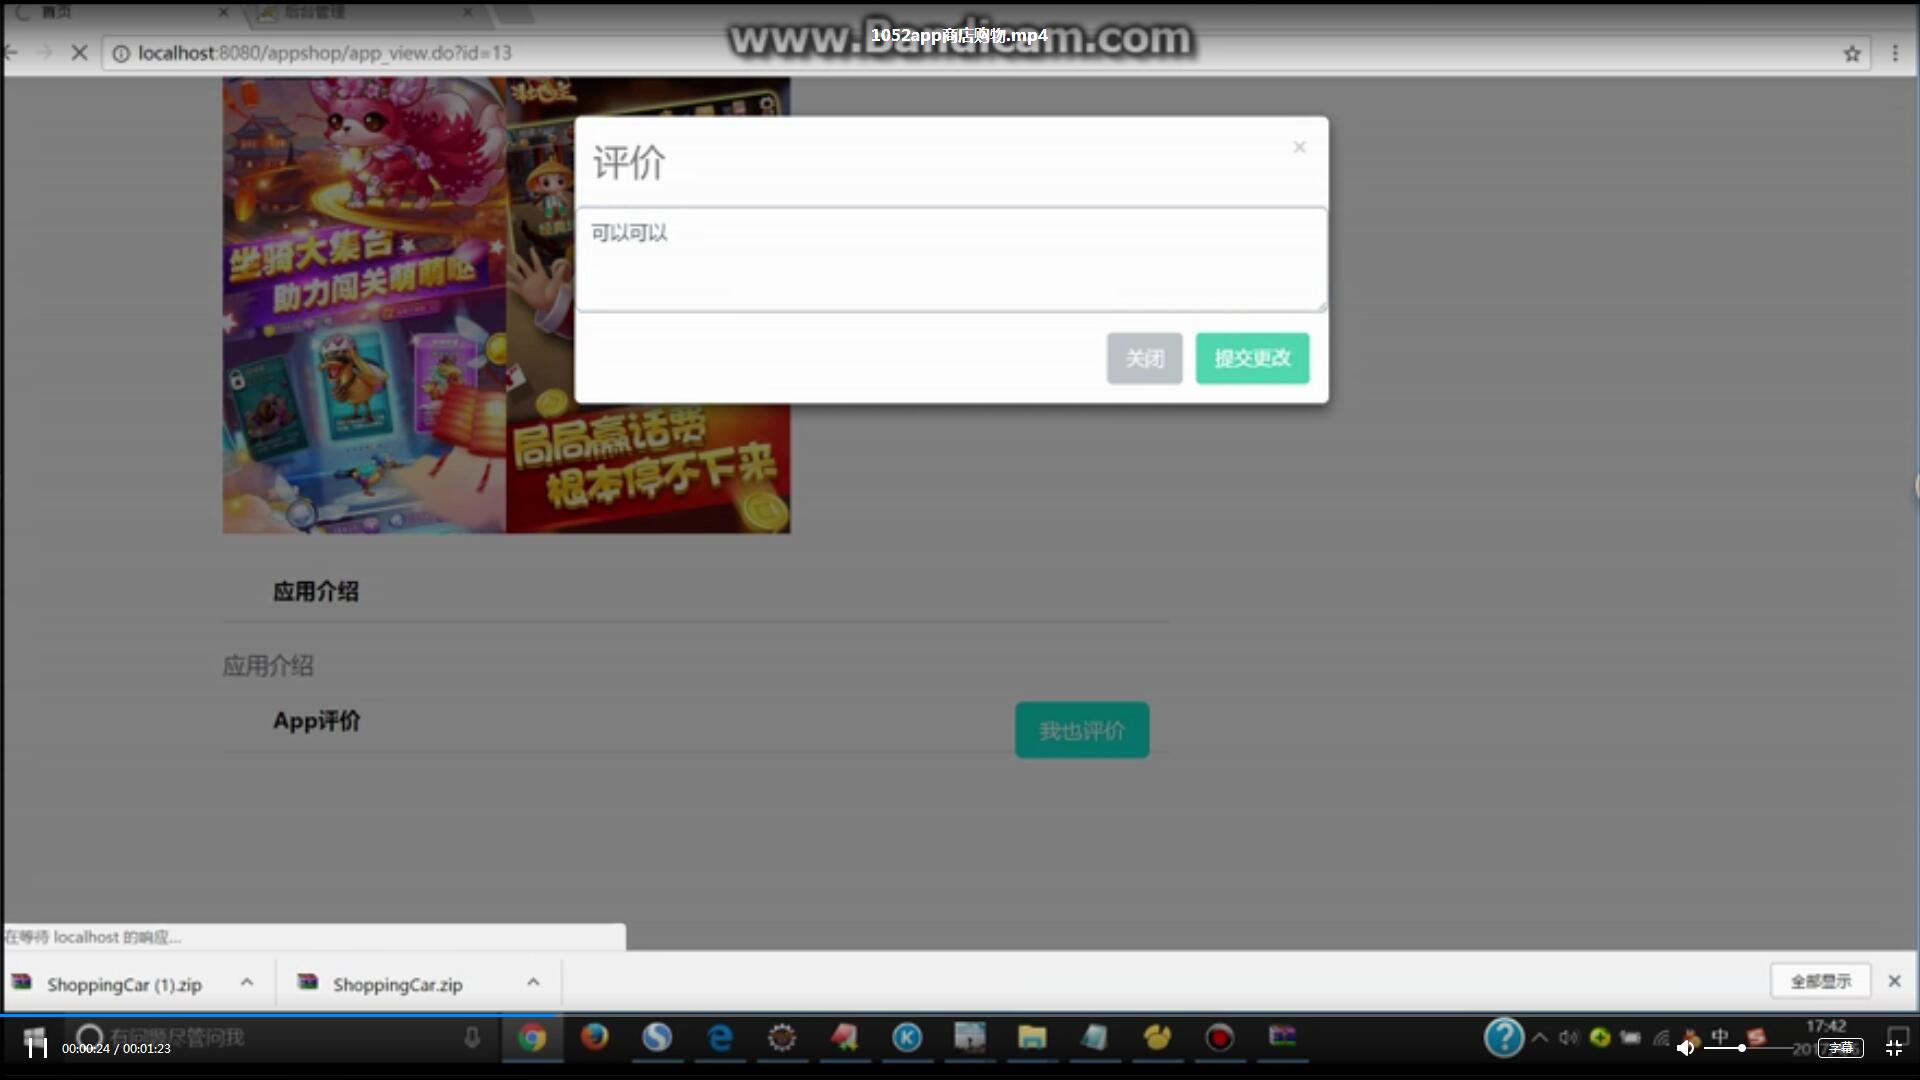Mute the video with the speaker icon
Screen dimensions: 1920x1080
pos(1685,1048)
